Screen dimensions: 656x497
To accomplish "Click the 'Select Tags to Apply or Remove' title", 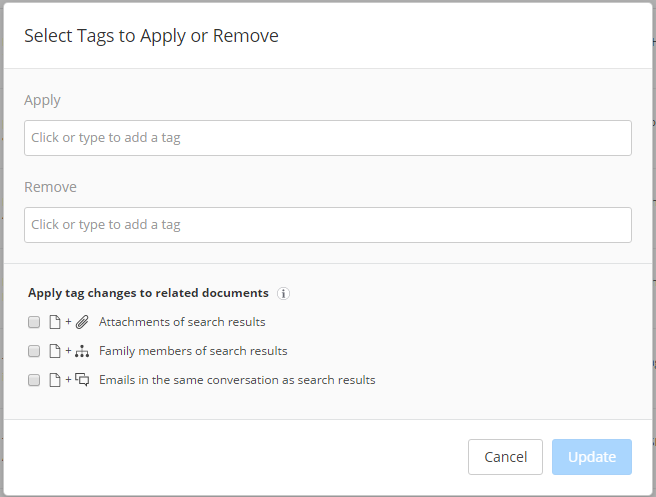I will 151,36.
